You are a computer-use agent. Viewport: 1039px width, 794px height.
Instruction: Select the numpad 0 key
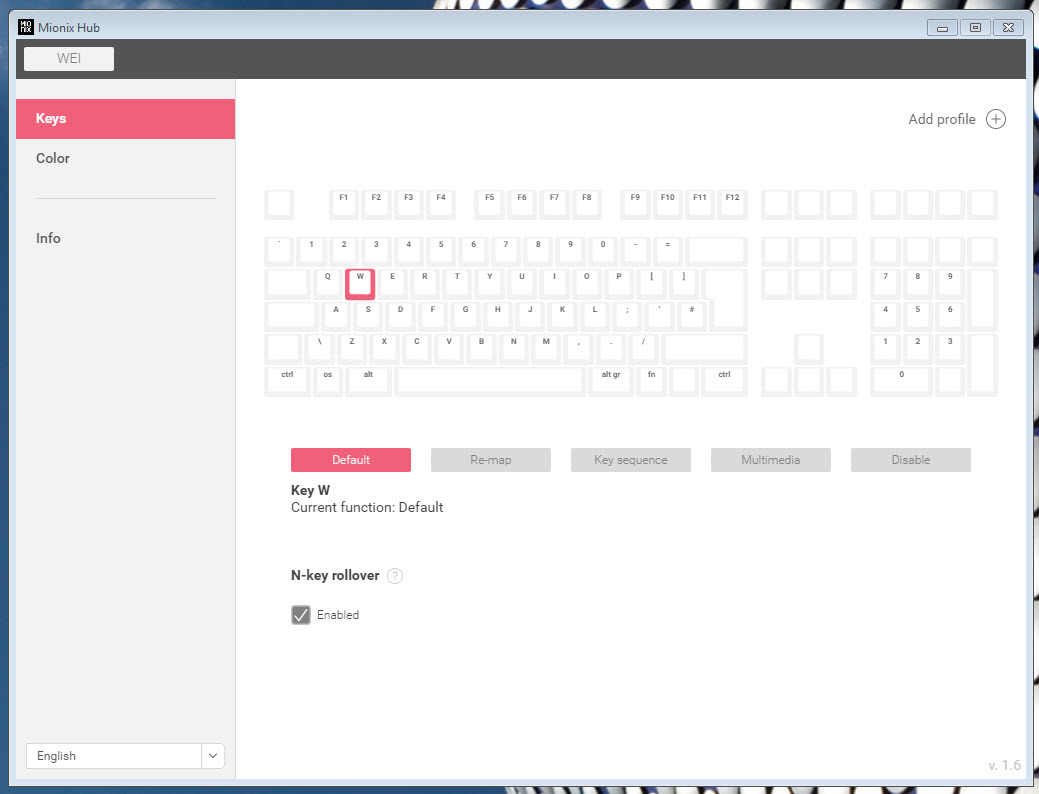click(901, 382)
